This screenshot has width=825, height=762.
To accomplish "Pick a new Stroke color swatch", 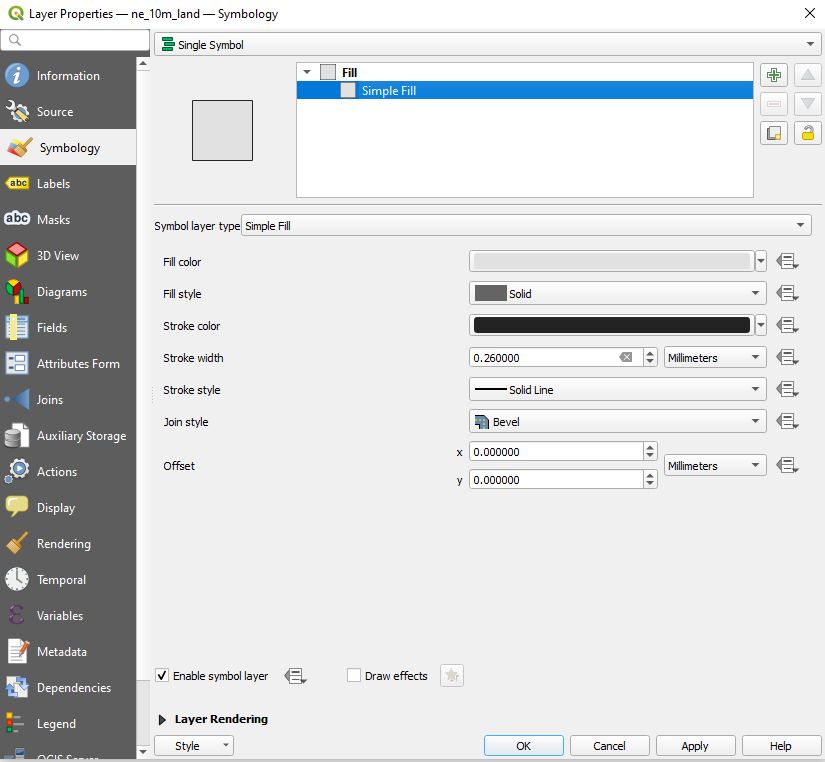I will [612, 325].
